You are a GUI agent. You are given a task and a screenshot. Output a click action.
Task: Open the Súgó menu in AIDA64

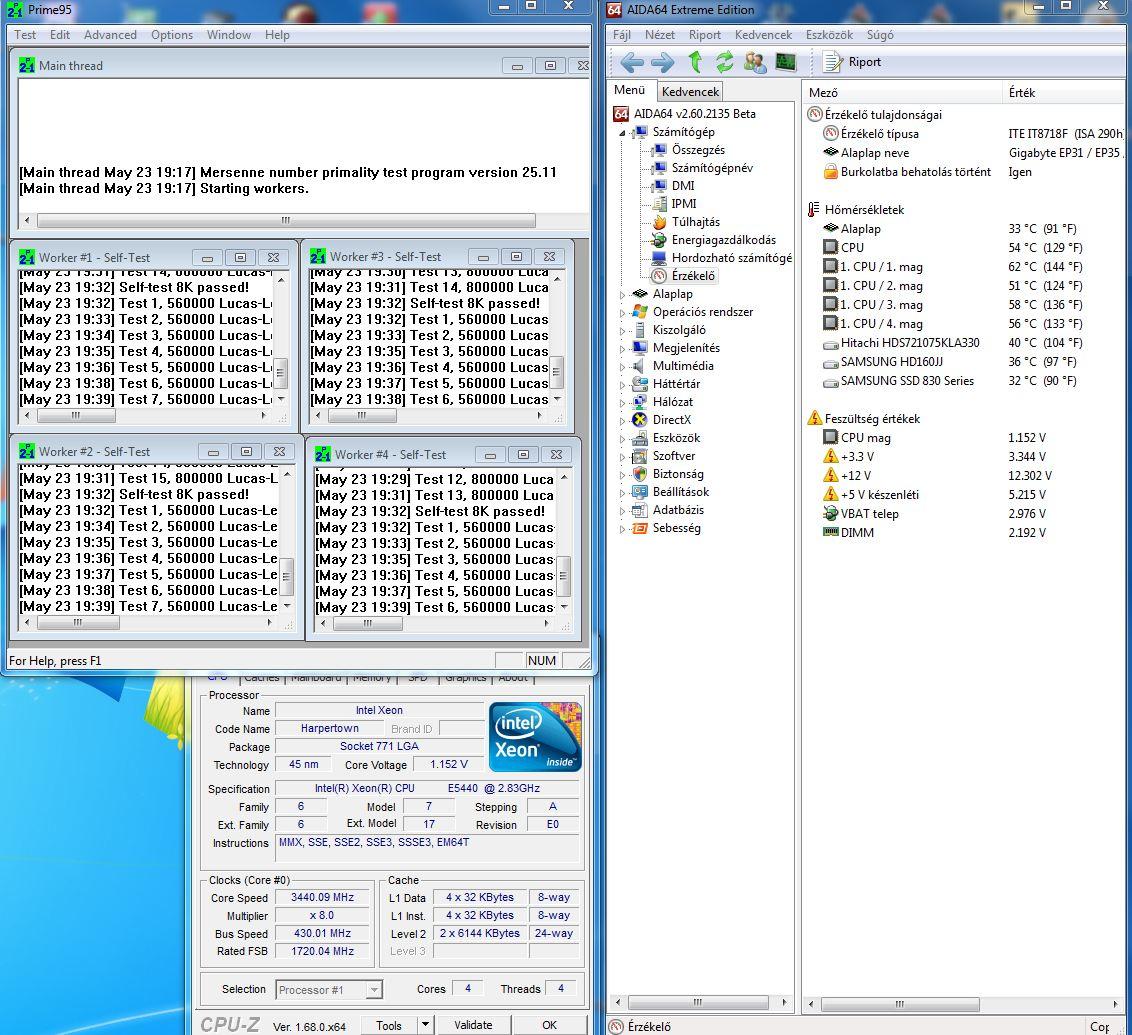879,35
